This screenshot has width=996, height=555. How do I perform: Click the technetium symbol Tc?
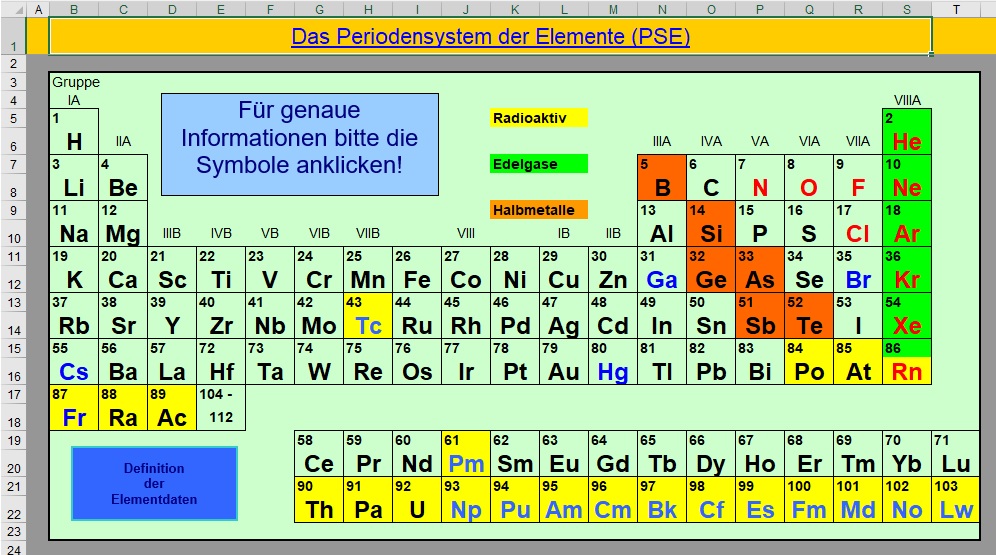pos(368,326)
